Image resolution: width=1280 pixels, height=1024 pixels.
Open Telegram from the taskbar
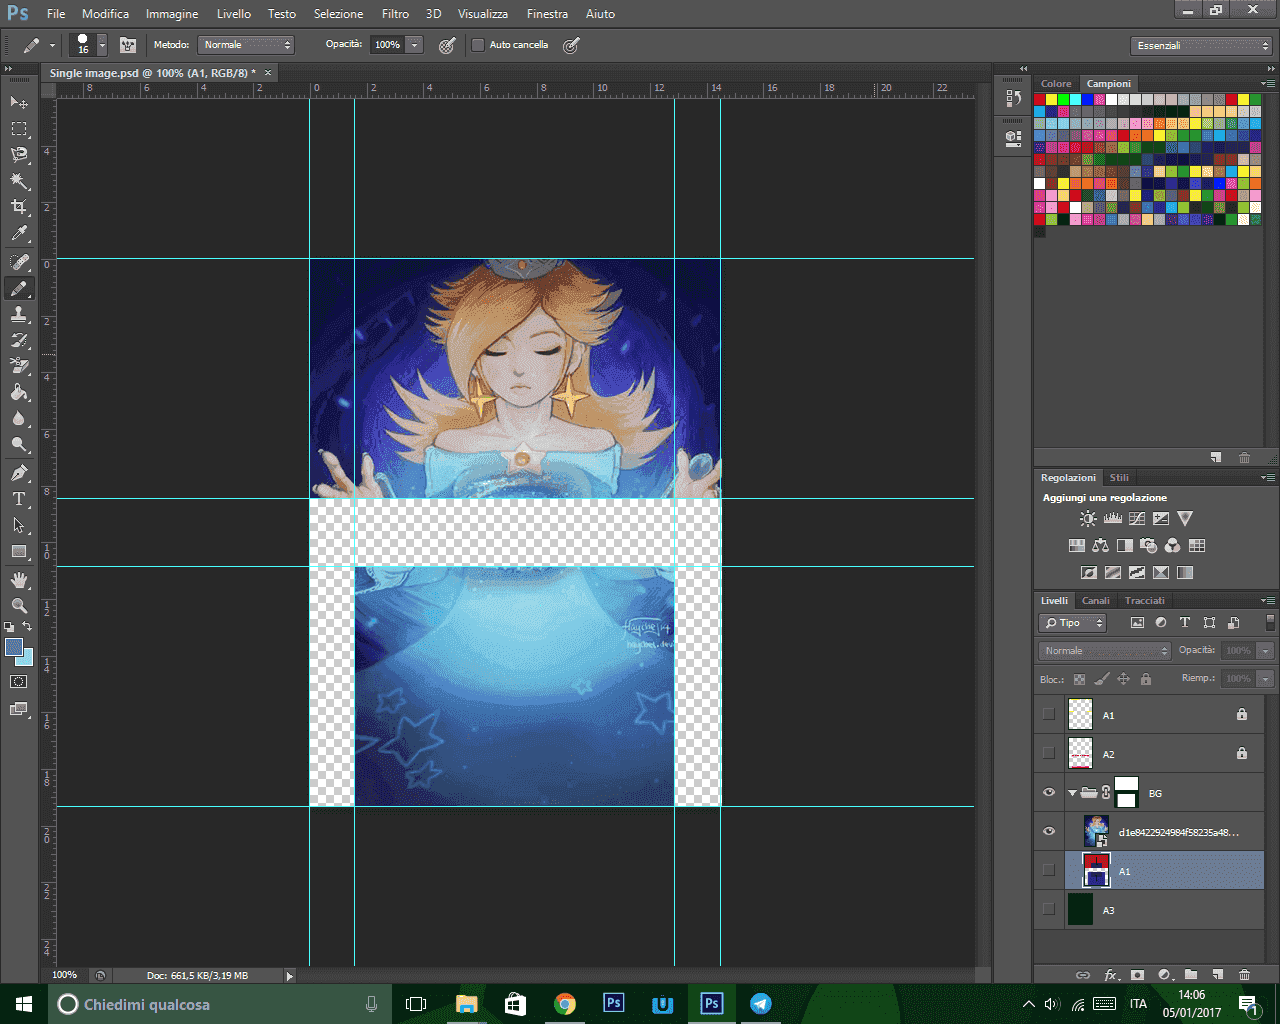761,1004
